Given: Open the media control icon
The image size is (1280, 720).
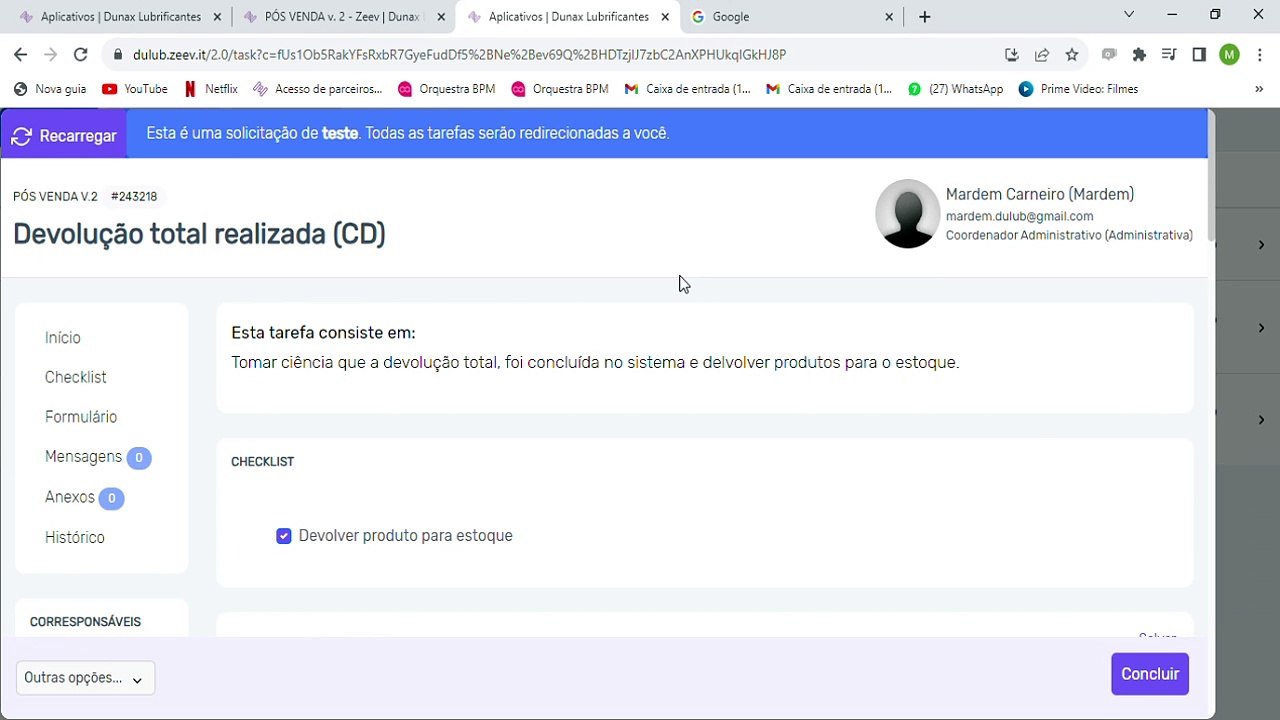Looking at the screenshot, I should [1169, 55].
